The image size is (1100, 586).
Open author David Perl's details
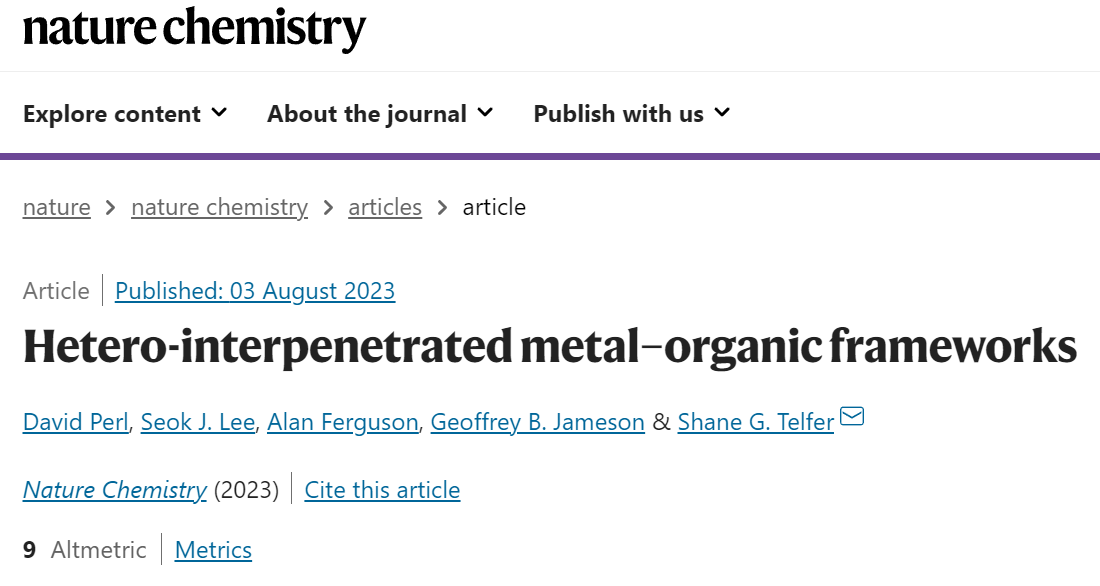(x=76, y=422)
